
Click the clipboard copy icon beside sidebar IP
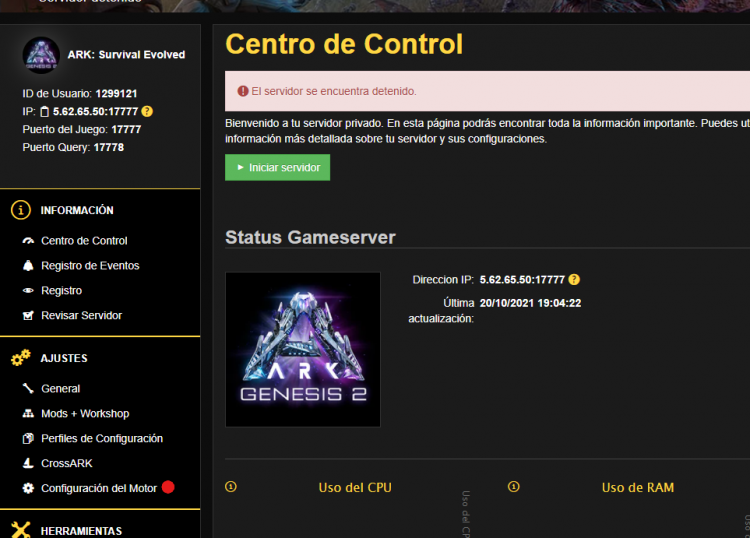click(44, 111)
